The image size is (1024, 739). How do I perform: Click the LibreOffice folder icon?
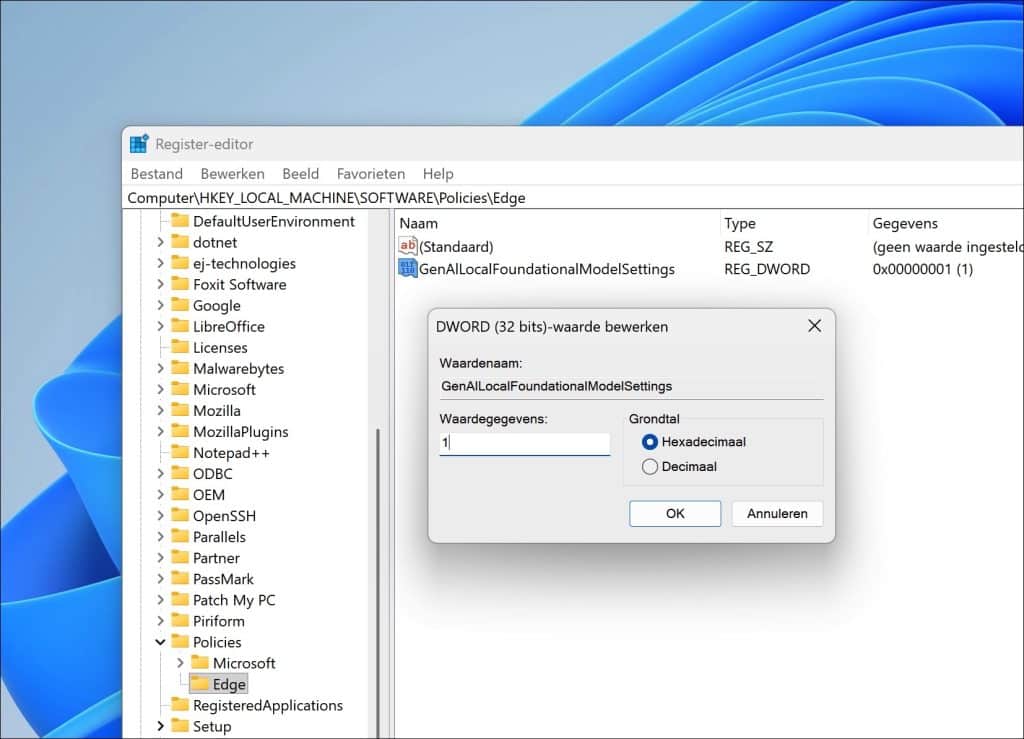pyautogui.click(x=180, y=326)
